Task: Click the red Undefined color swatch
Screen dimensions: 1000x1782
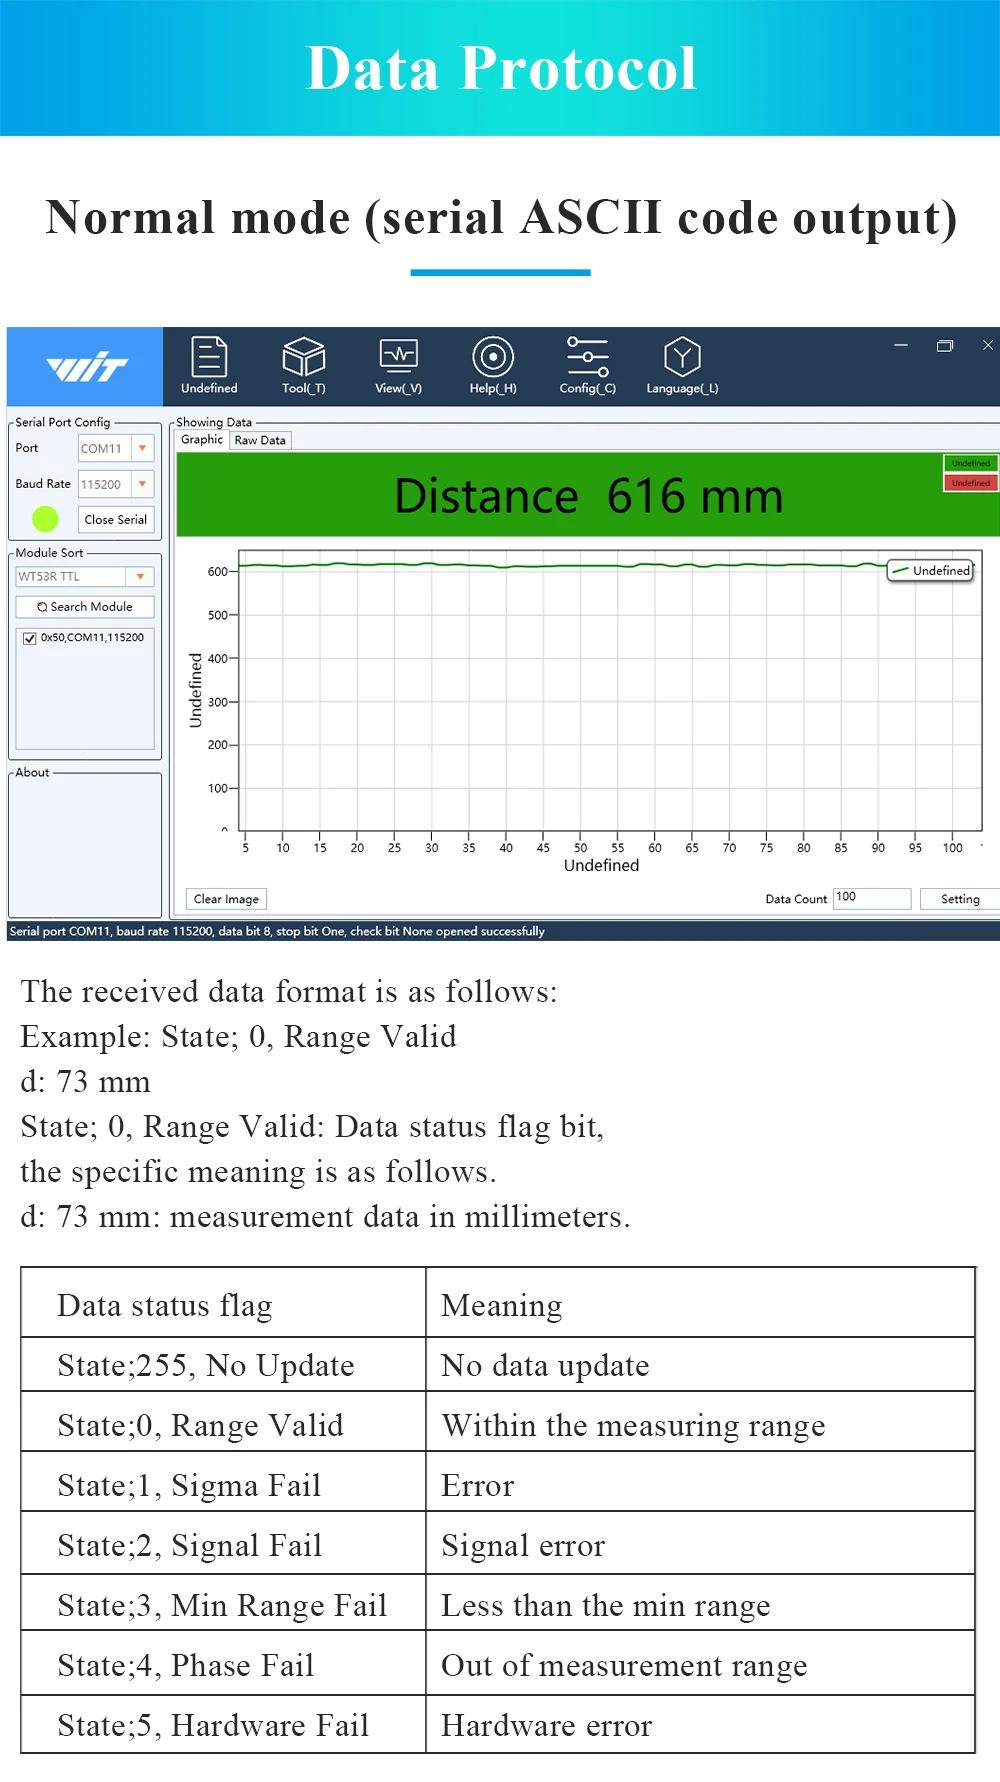Action: [x=970, y=483]
